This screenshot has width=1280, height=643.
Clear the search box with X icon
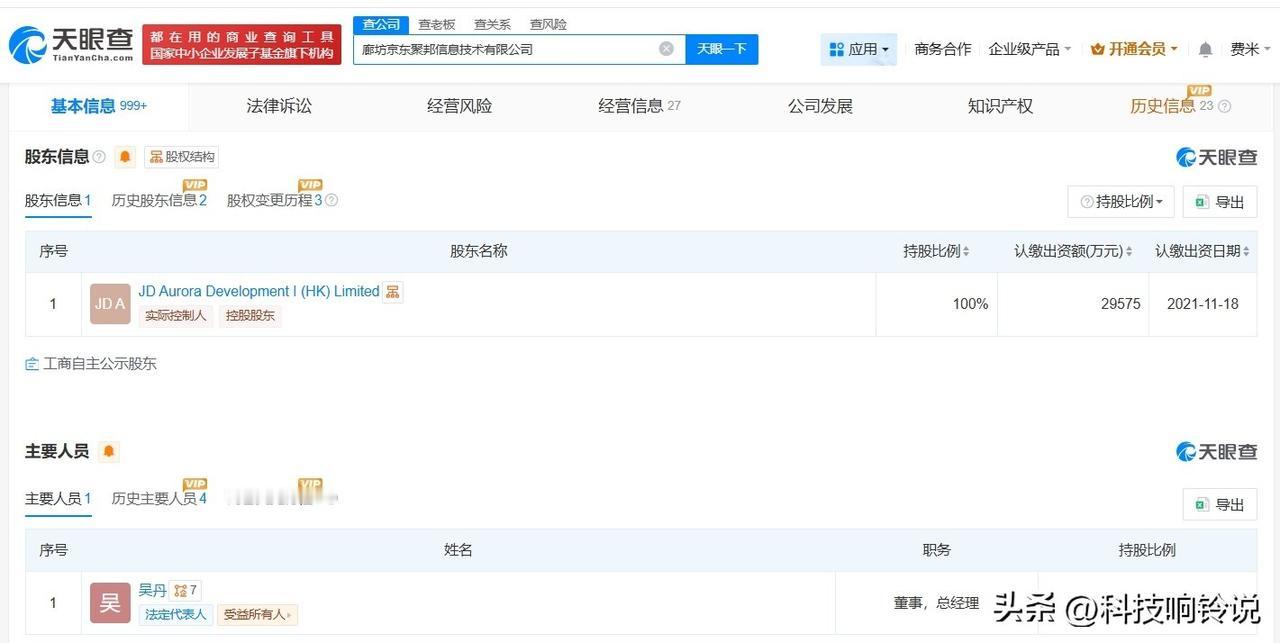[x=666, y=49]
